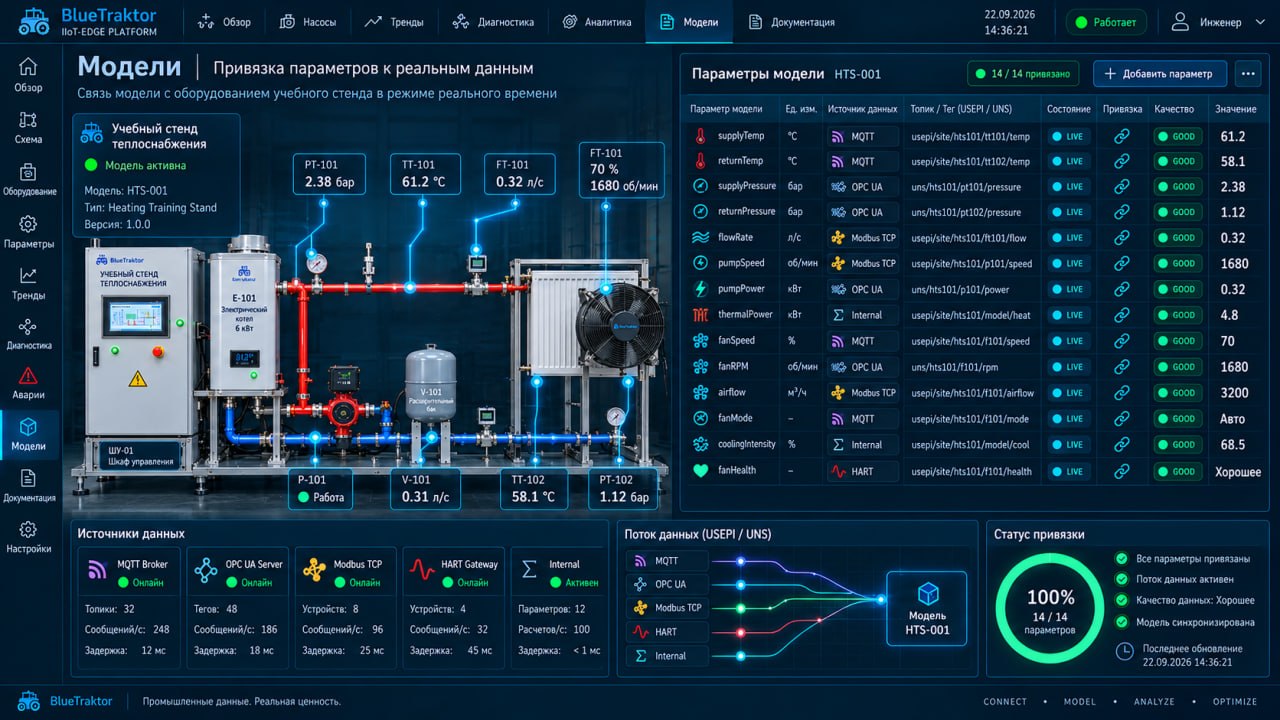
Task: Click the binding link icon for fanRPM
Action: pos(1122,367)
